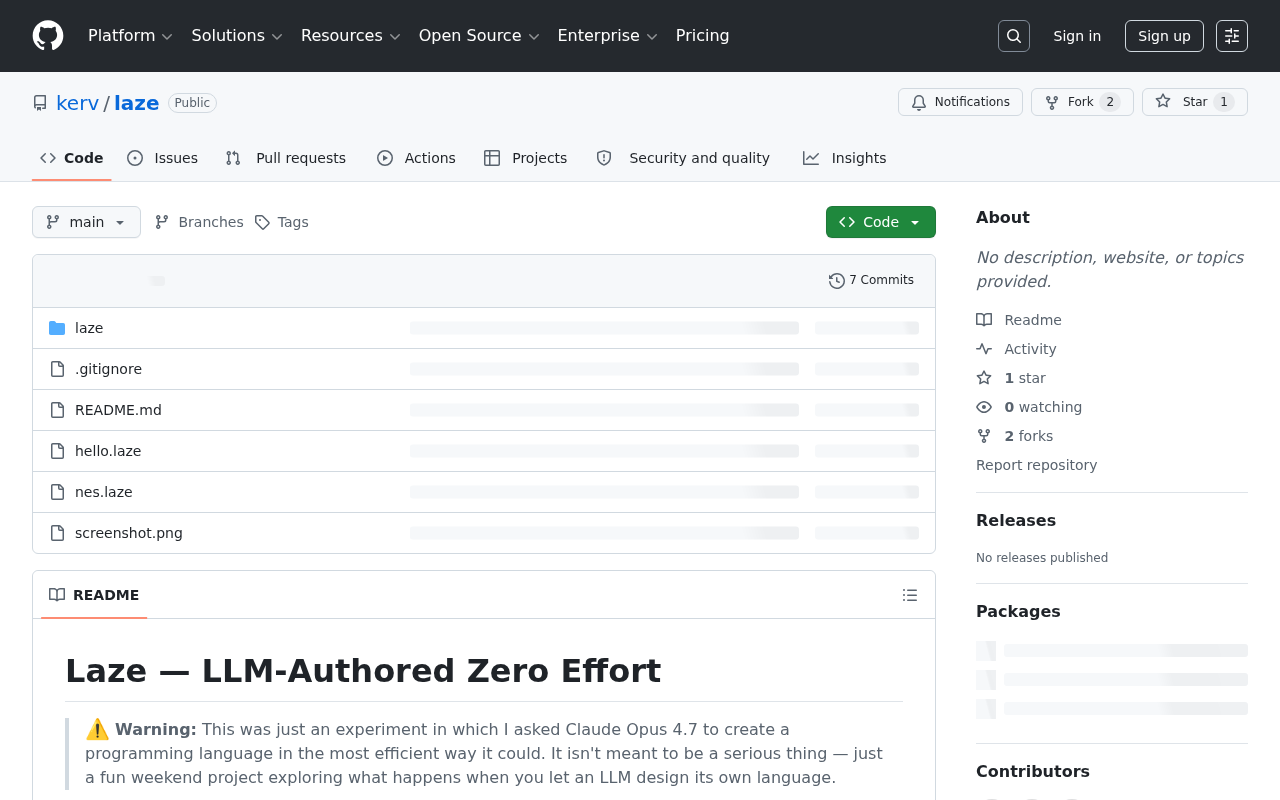Select the laze folder icon
Viewport: 1280px width, 800px height.
pos(57,328)
